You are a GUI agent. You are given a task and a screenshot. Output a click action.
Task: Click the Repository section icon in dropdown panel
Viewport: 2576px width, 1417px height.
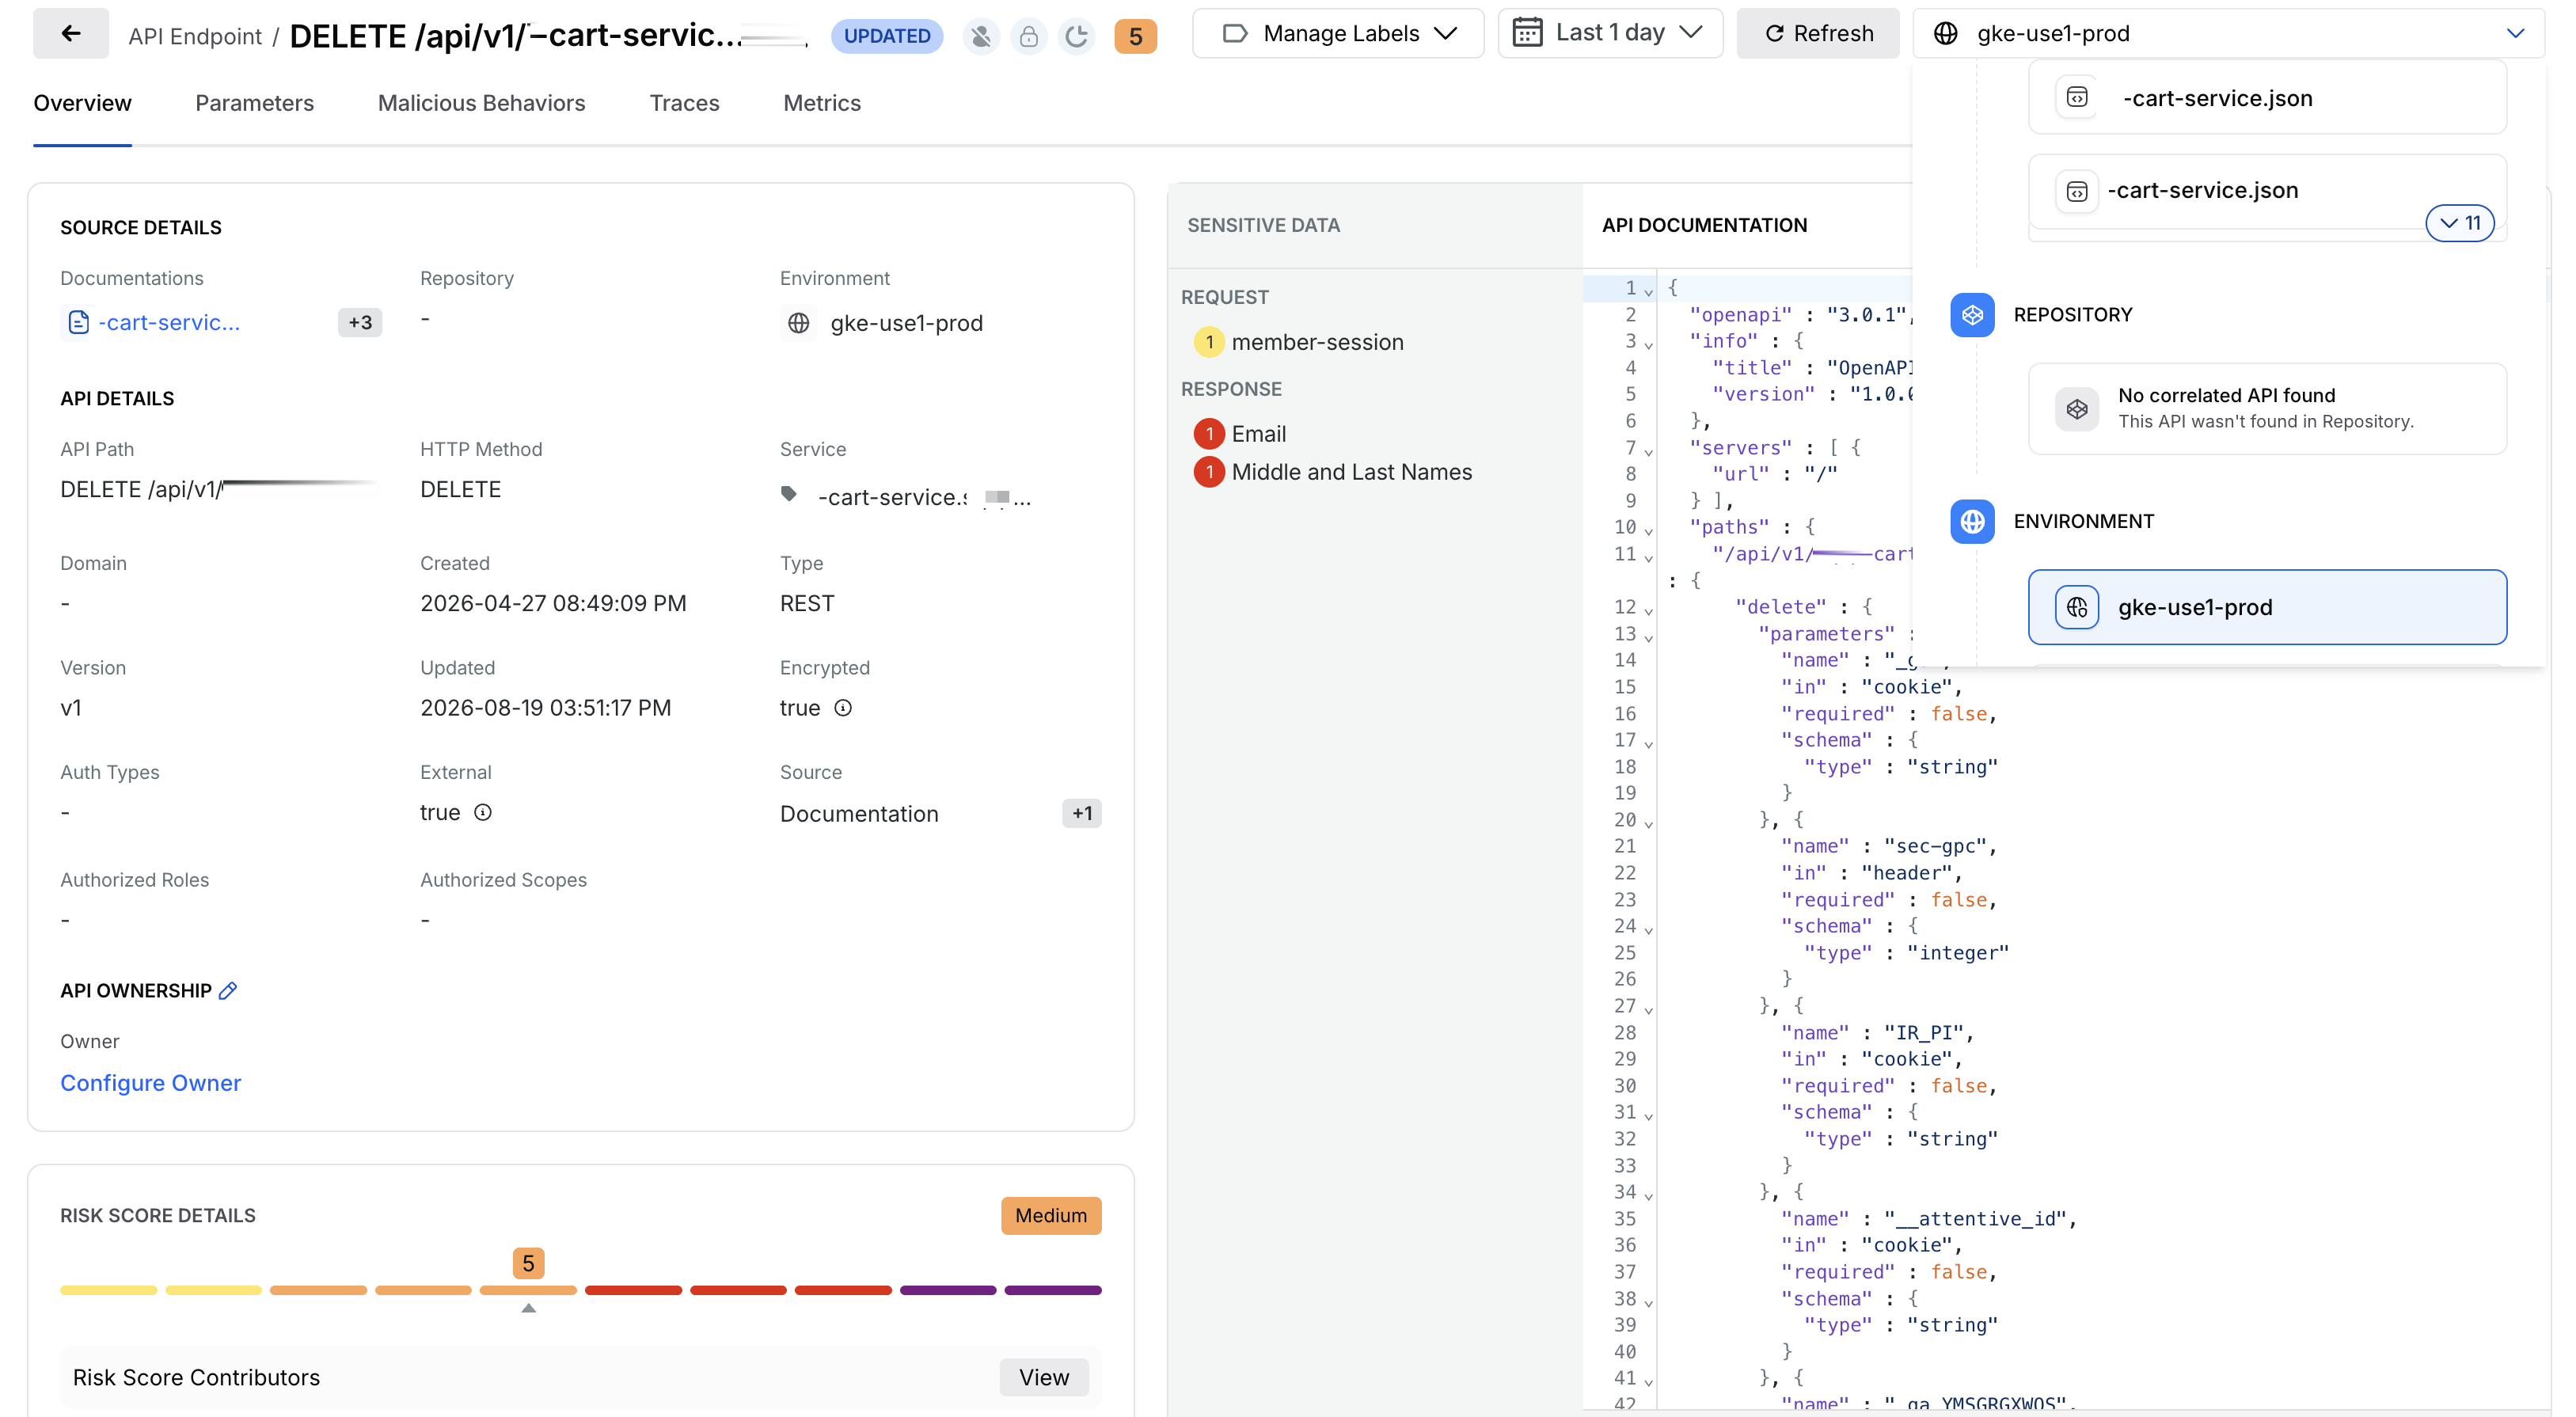coord(1972,315)
